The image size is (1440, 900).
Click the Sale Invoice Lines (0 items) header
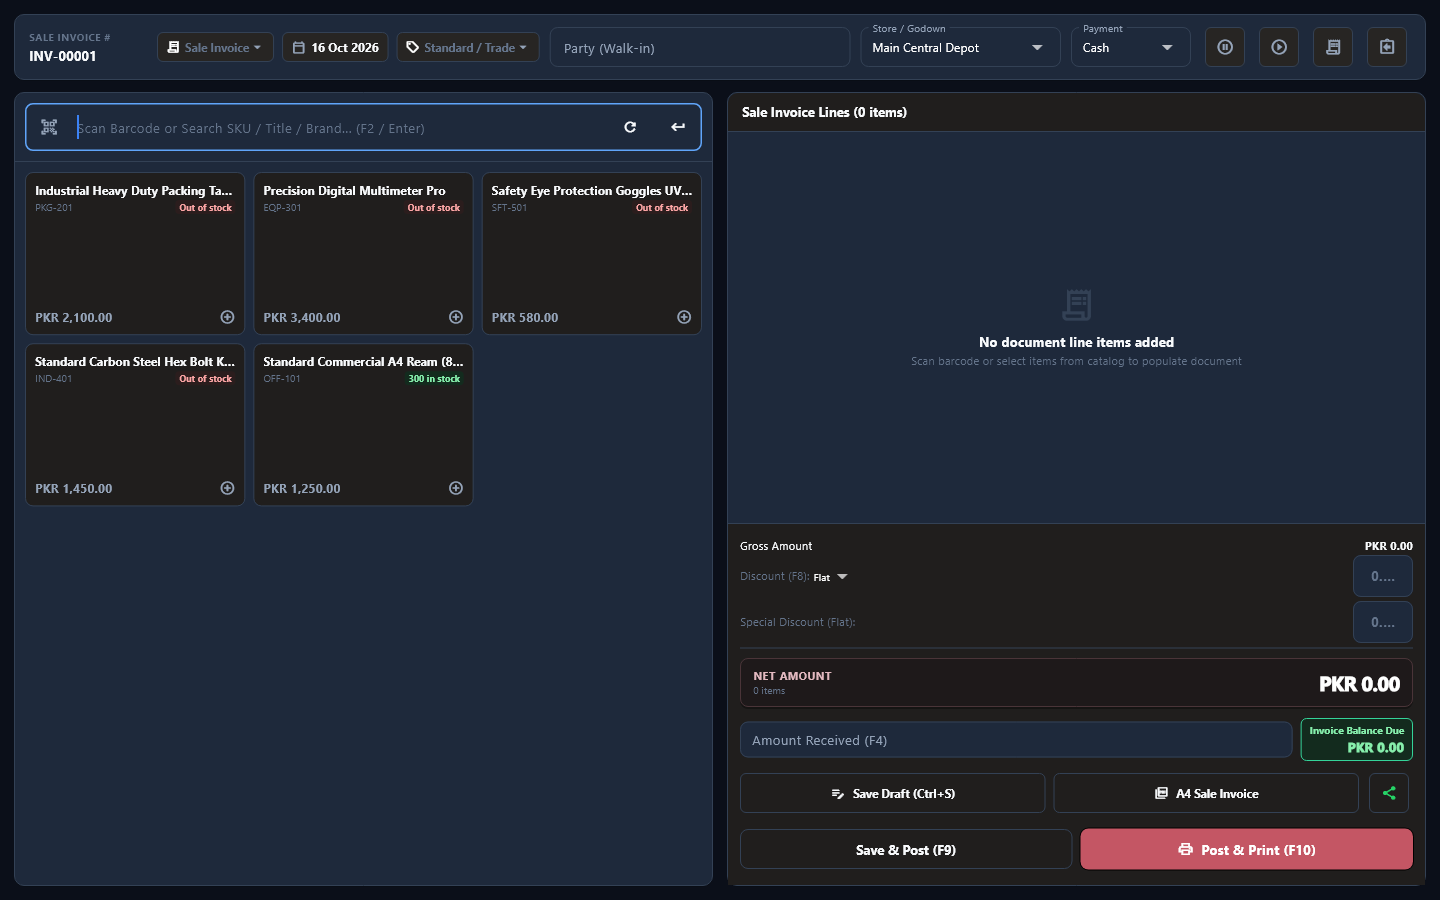(x=824, y=112)
